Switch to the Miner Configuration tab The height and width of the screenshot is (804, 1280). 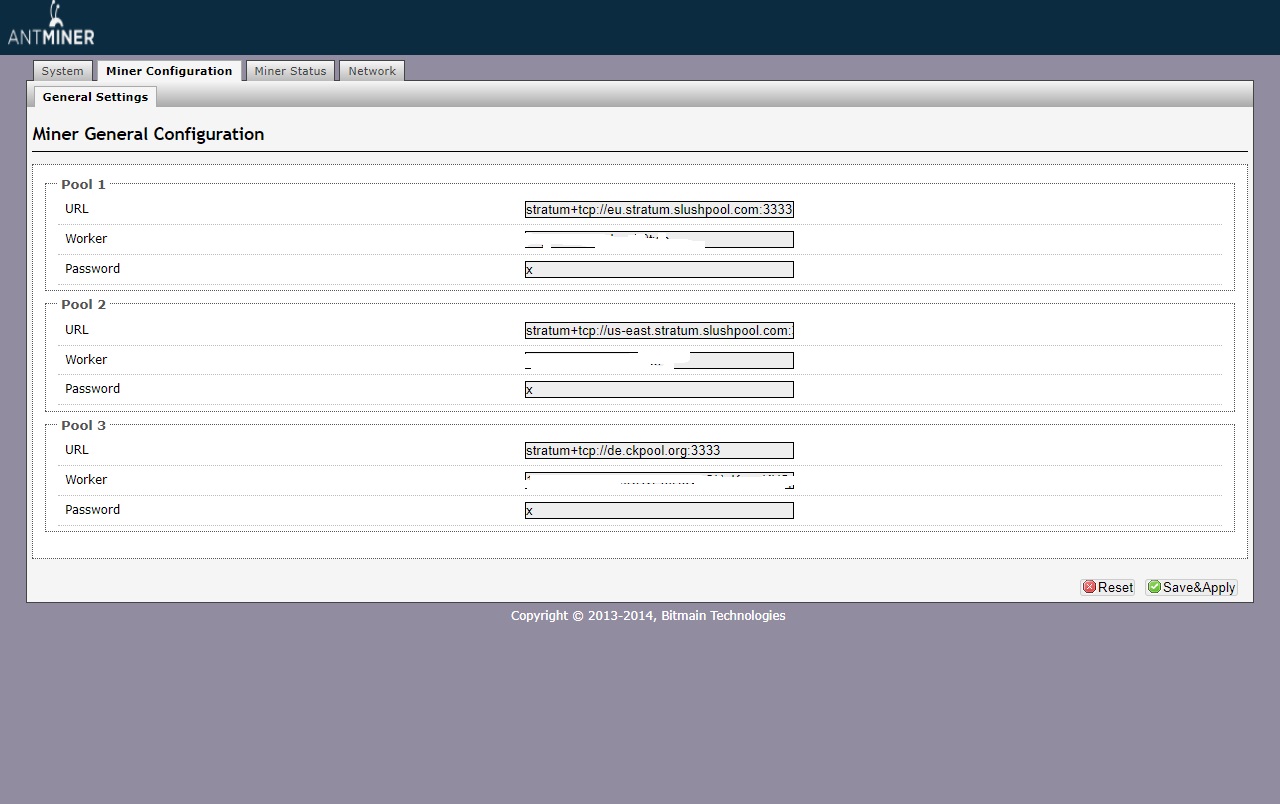pos(169,71)
